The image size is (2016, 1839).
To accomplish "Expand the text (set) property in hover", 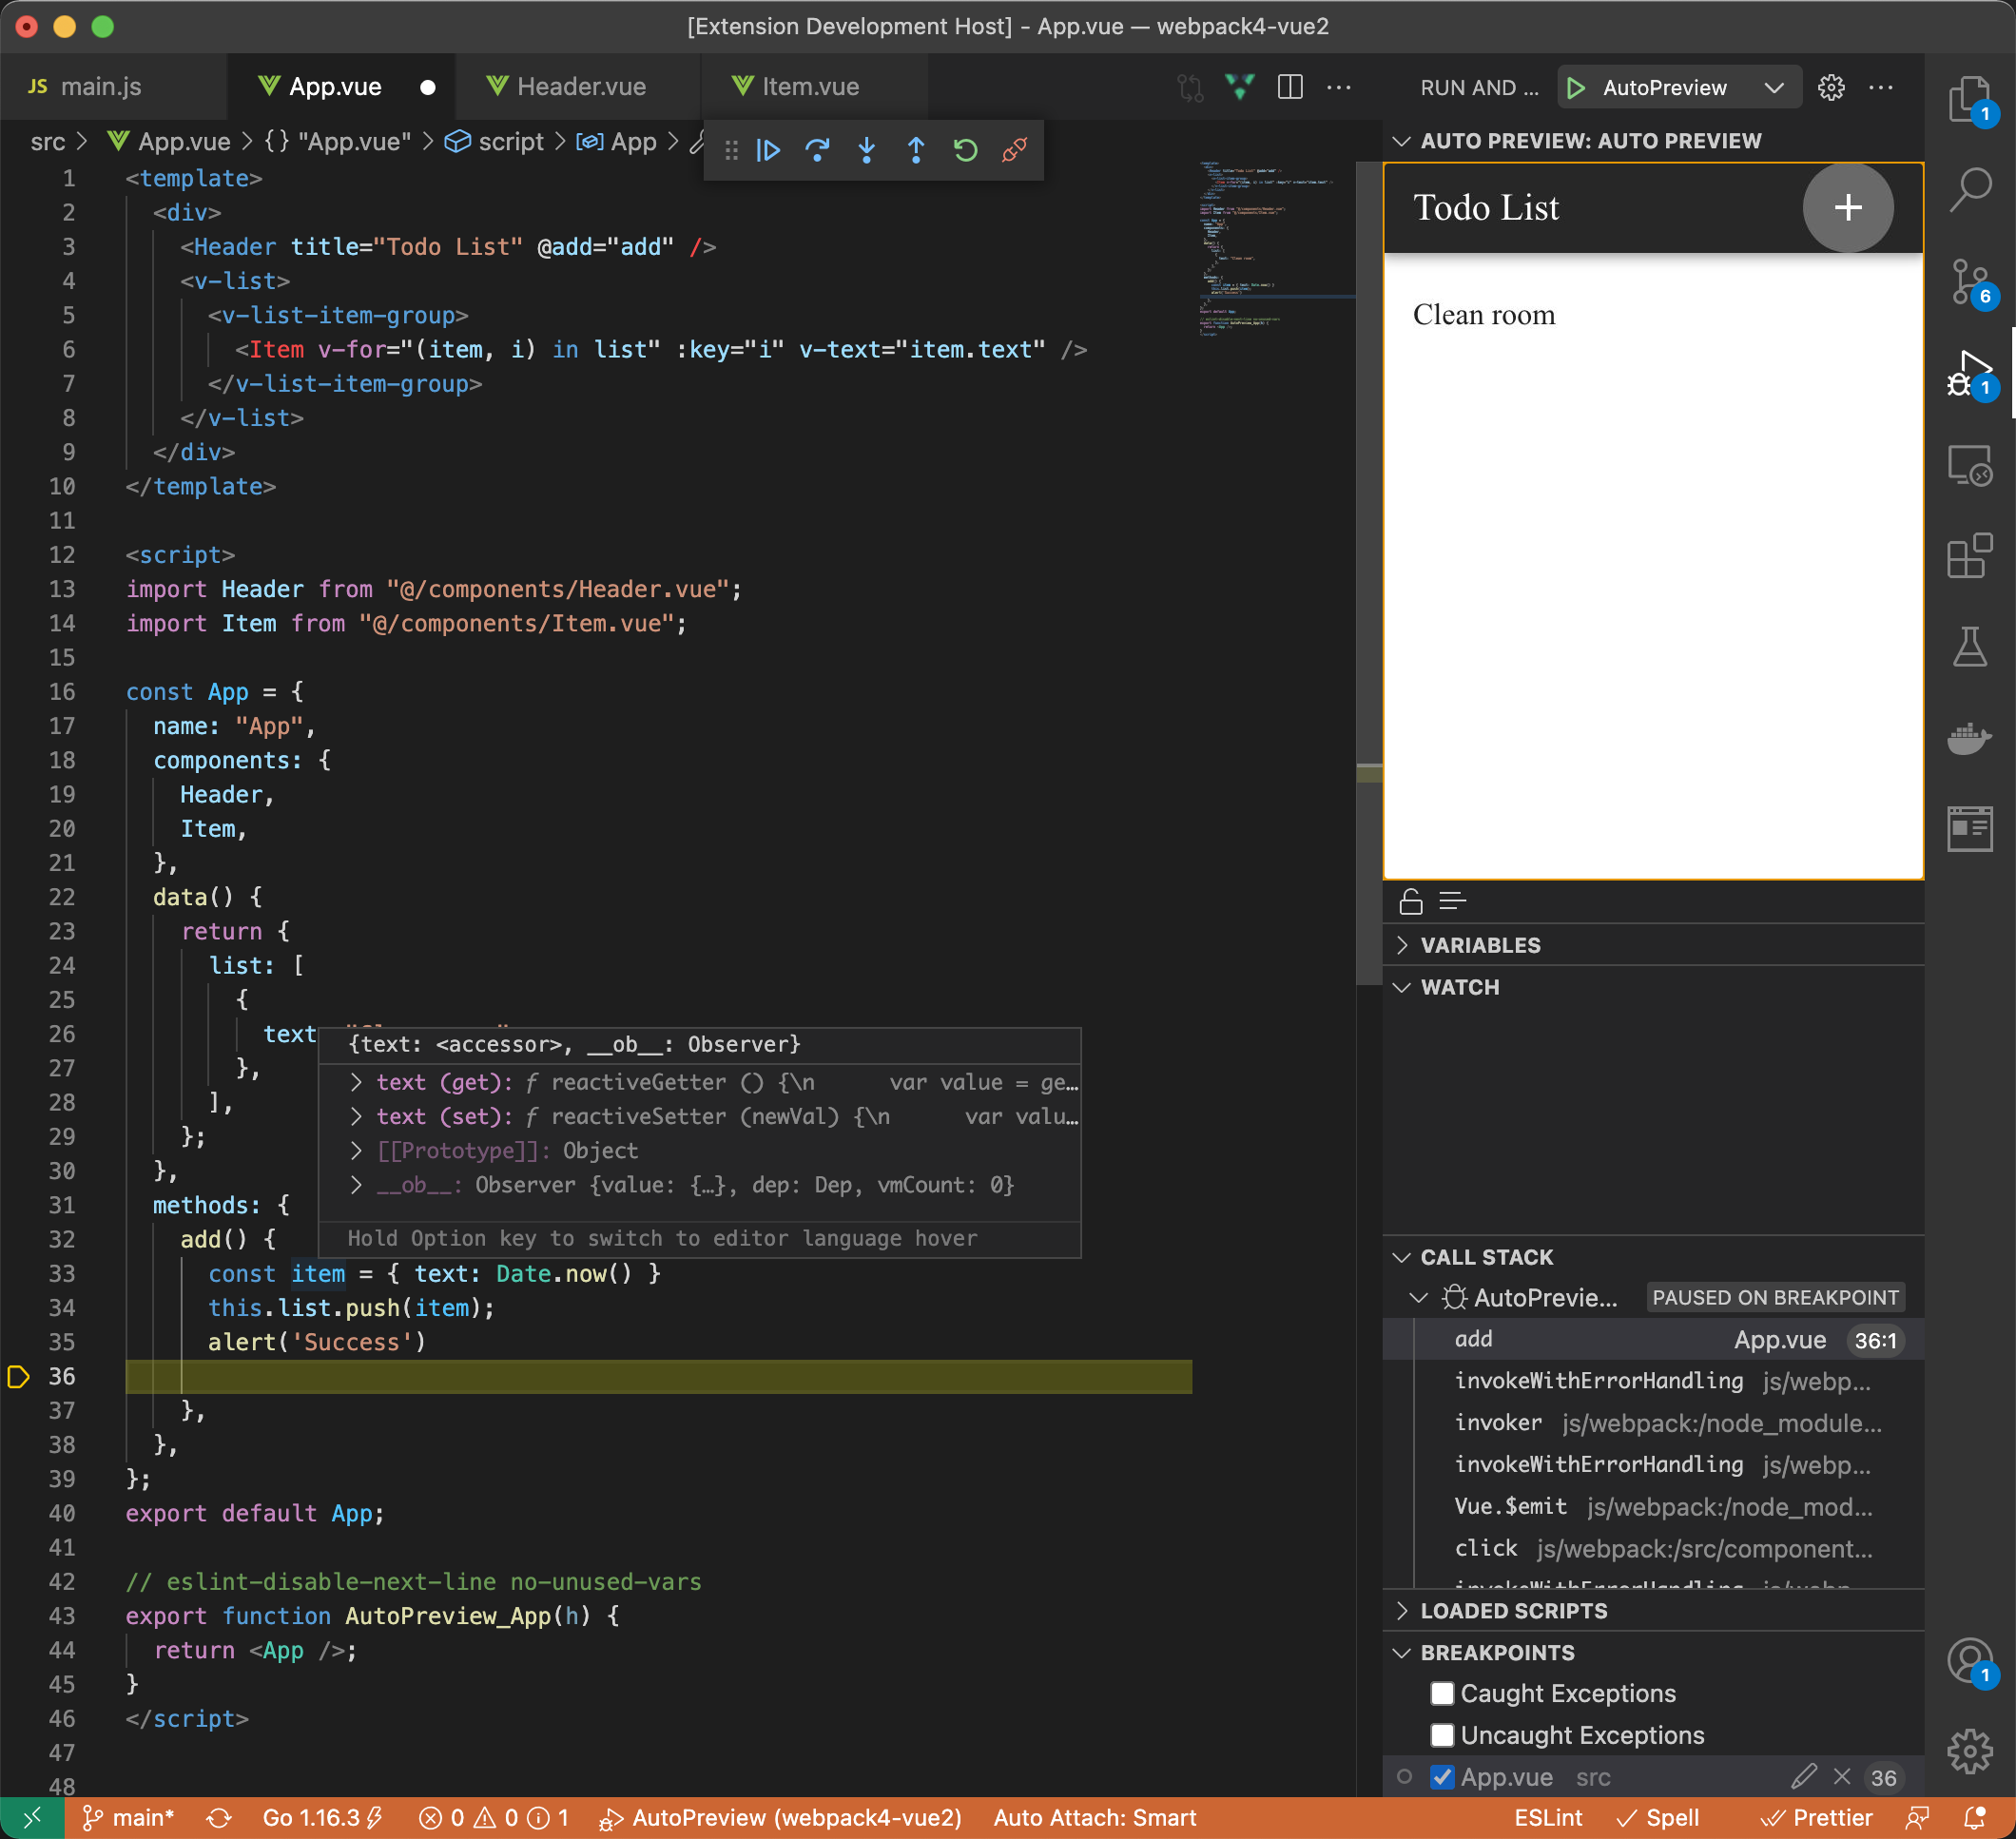I will (356, 1116).
